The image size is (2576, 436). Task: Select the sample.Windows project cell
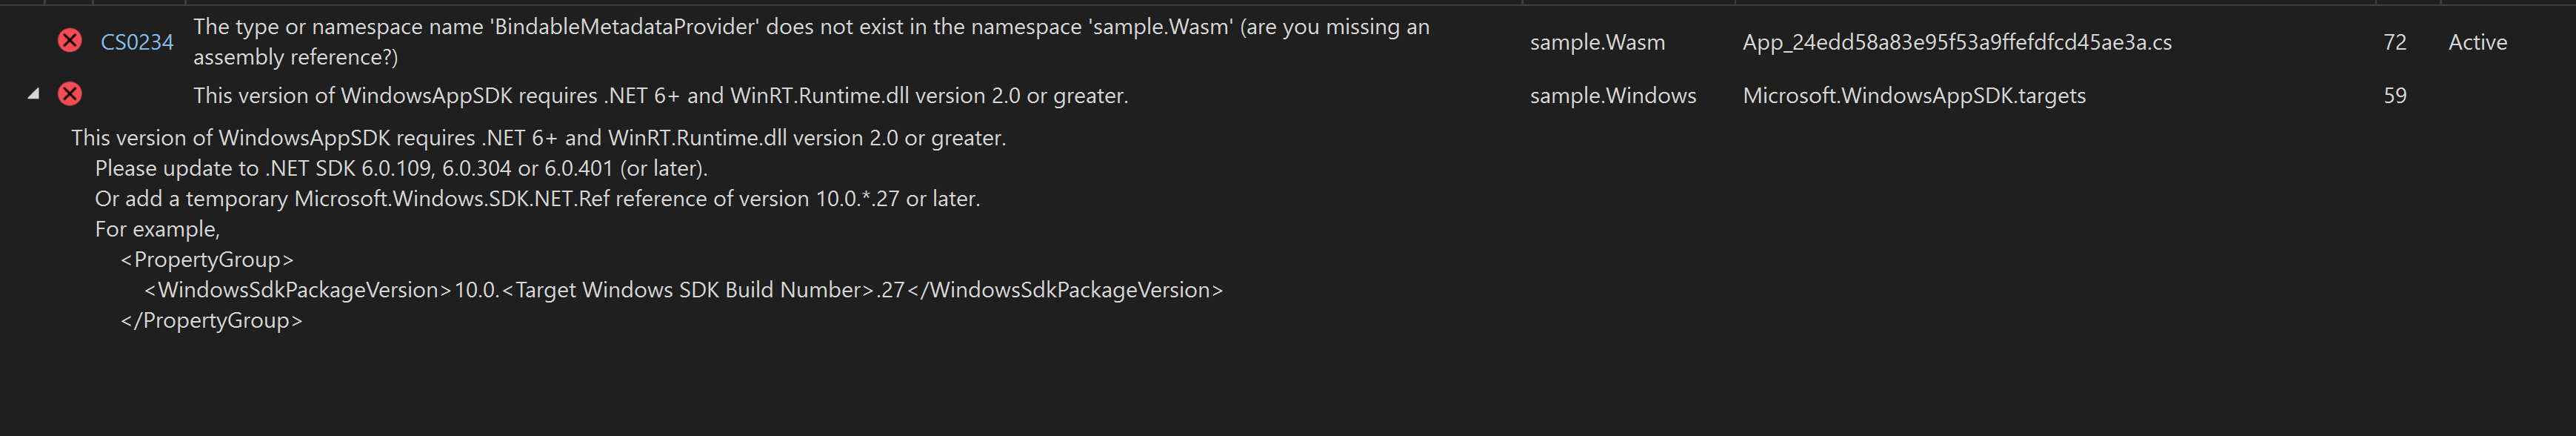[x=1613, y=95]
